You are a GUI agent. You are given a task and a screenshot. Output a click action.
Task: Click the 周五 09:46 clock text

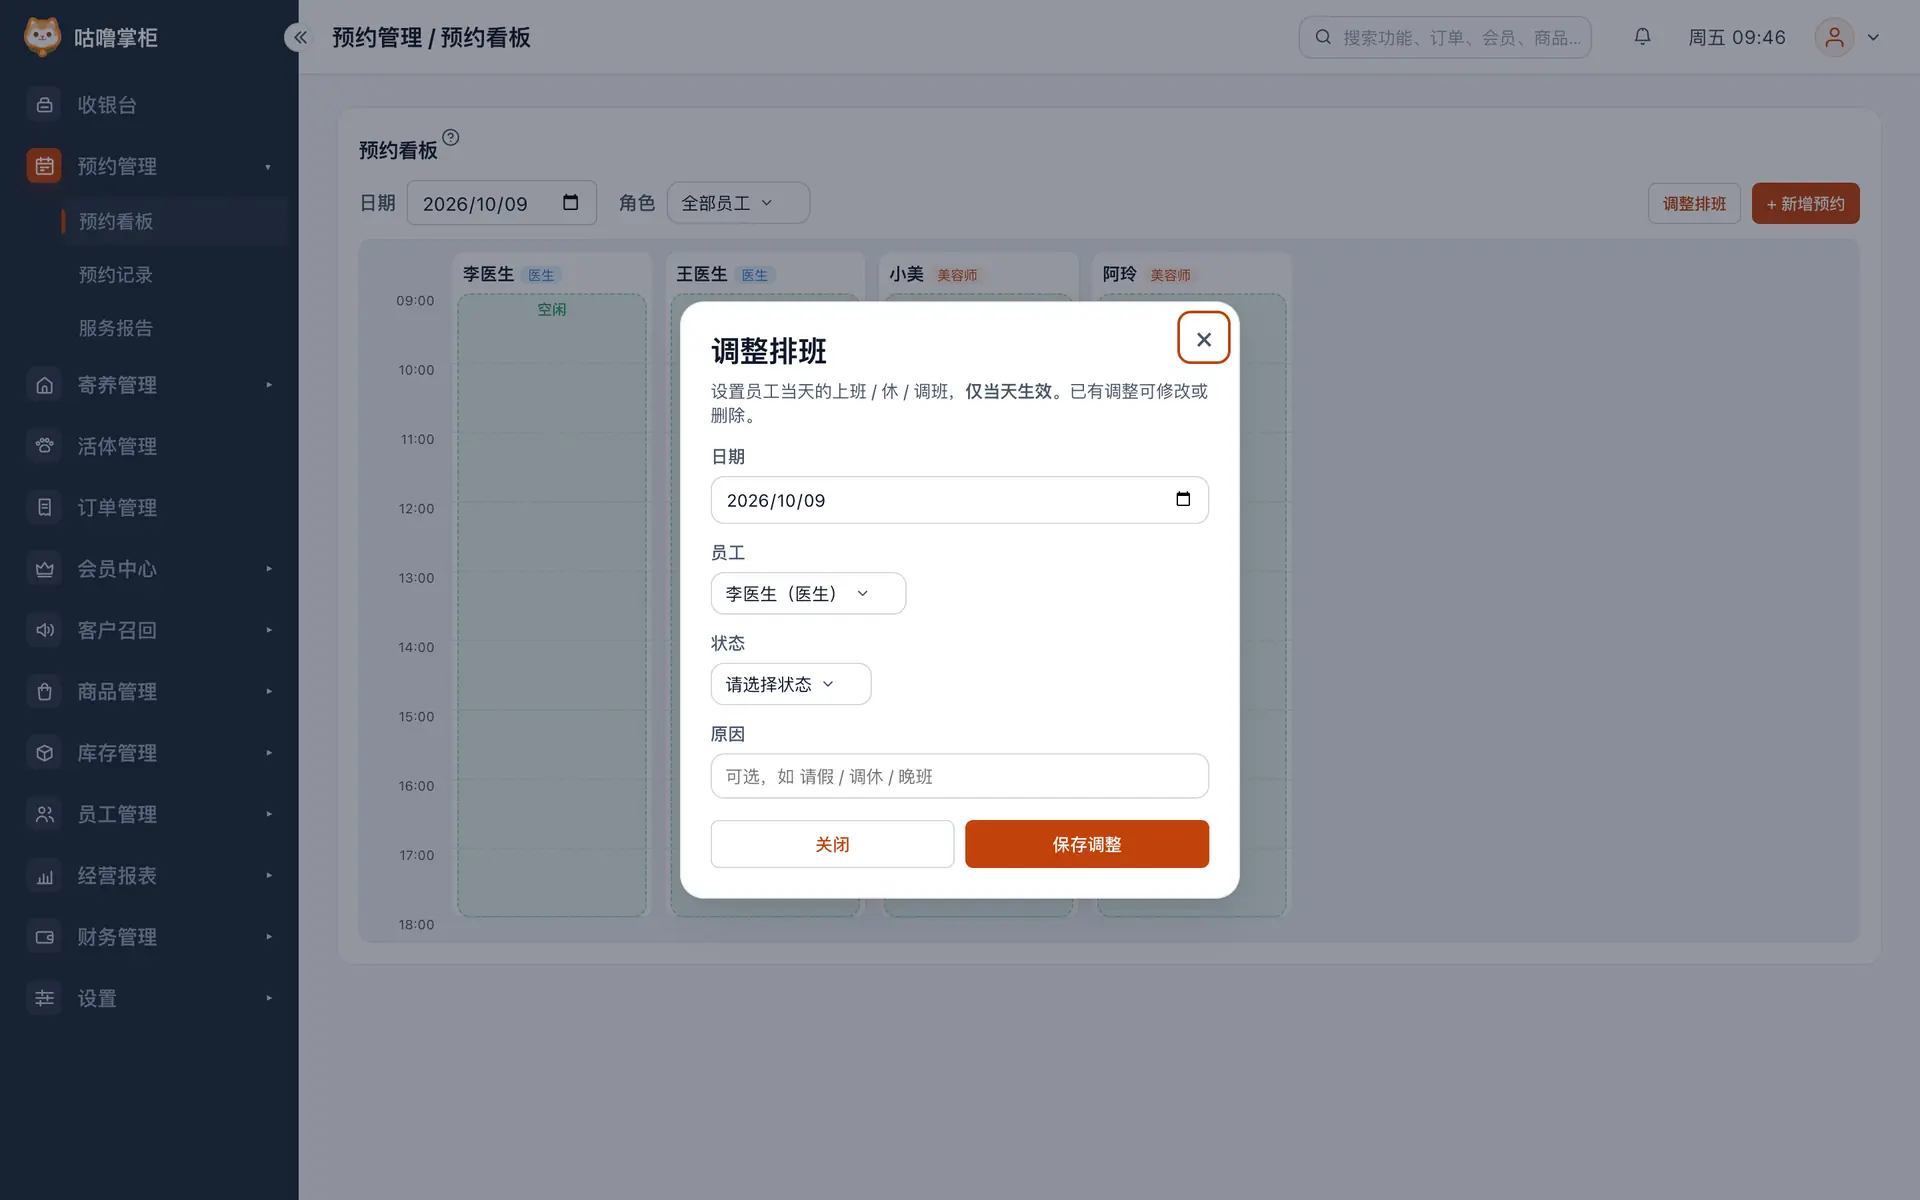1736,37
